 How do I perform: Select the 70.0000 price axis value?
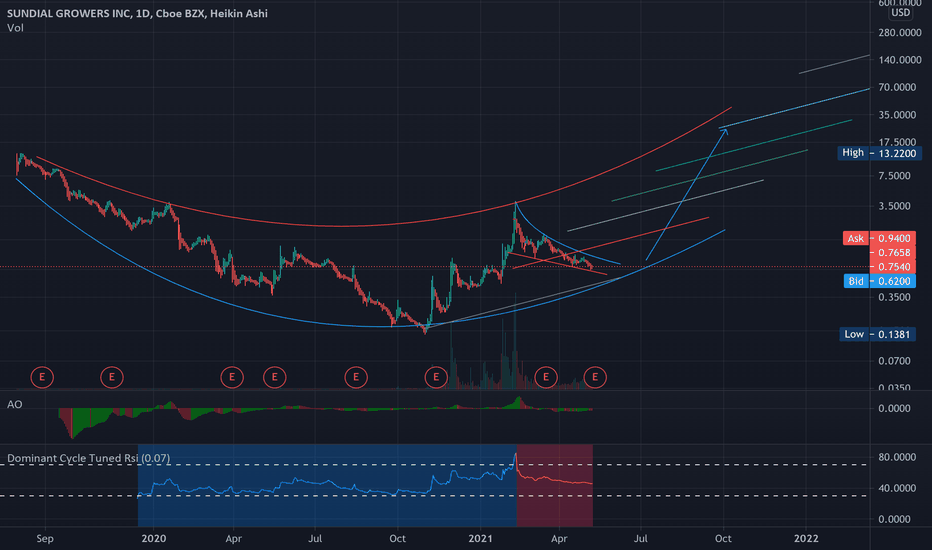point(897,87)
